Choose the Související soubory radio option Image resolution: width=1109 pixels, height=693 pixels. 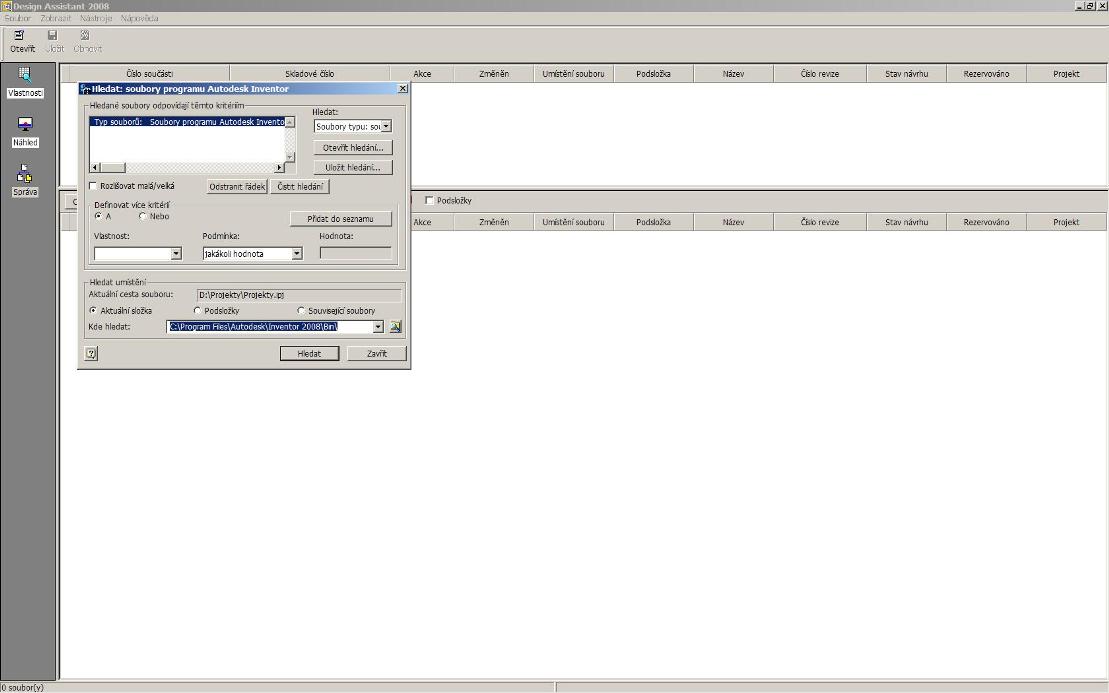(301, 310)
